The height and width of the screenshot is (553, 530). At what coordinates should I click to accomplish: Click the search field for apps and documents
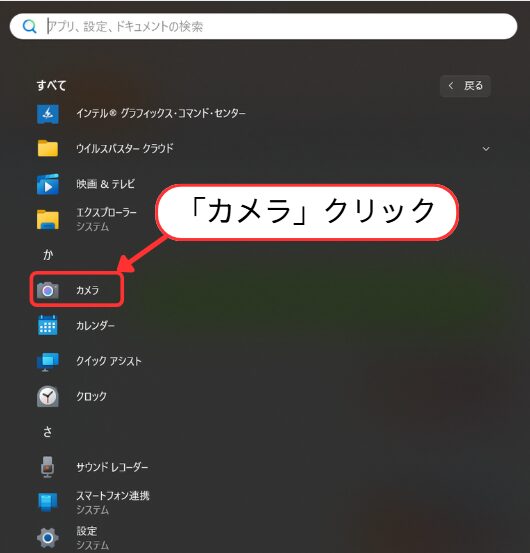pyautogui.click(x=263, y=26)
